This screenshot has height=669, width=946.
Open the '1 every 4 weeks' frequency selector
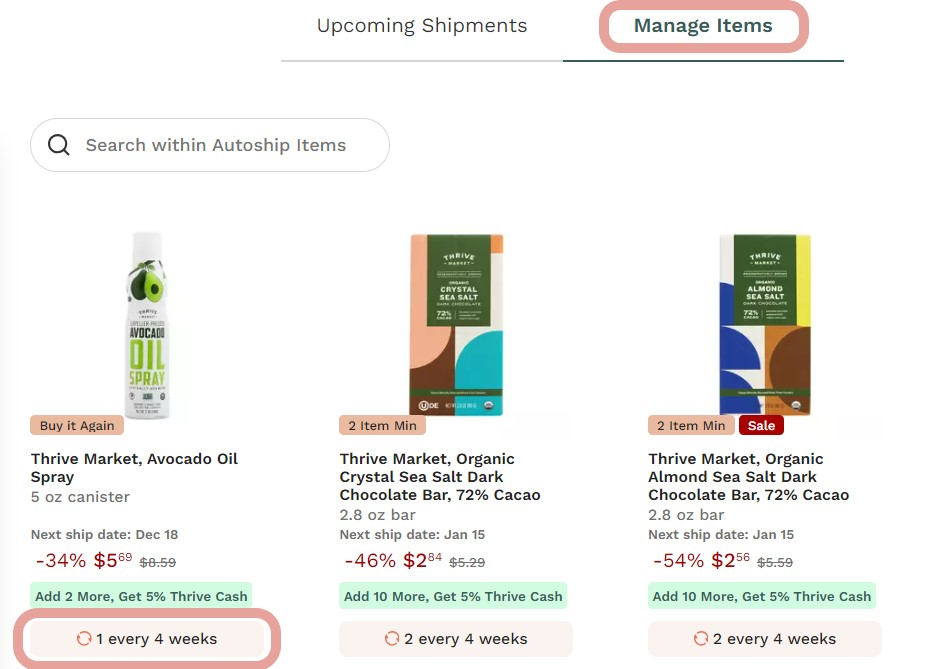click(x=148, y=639)
